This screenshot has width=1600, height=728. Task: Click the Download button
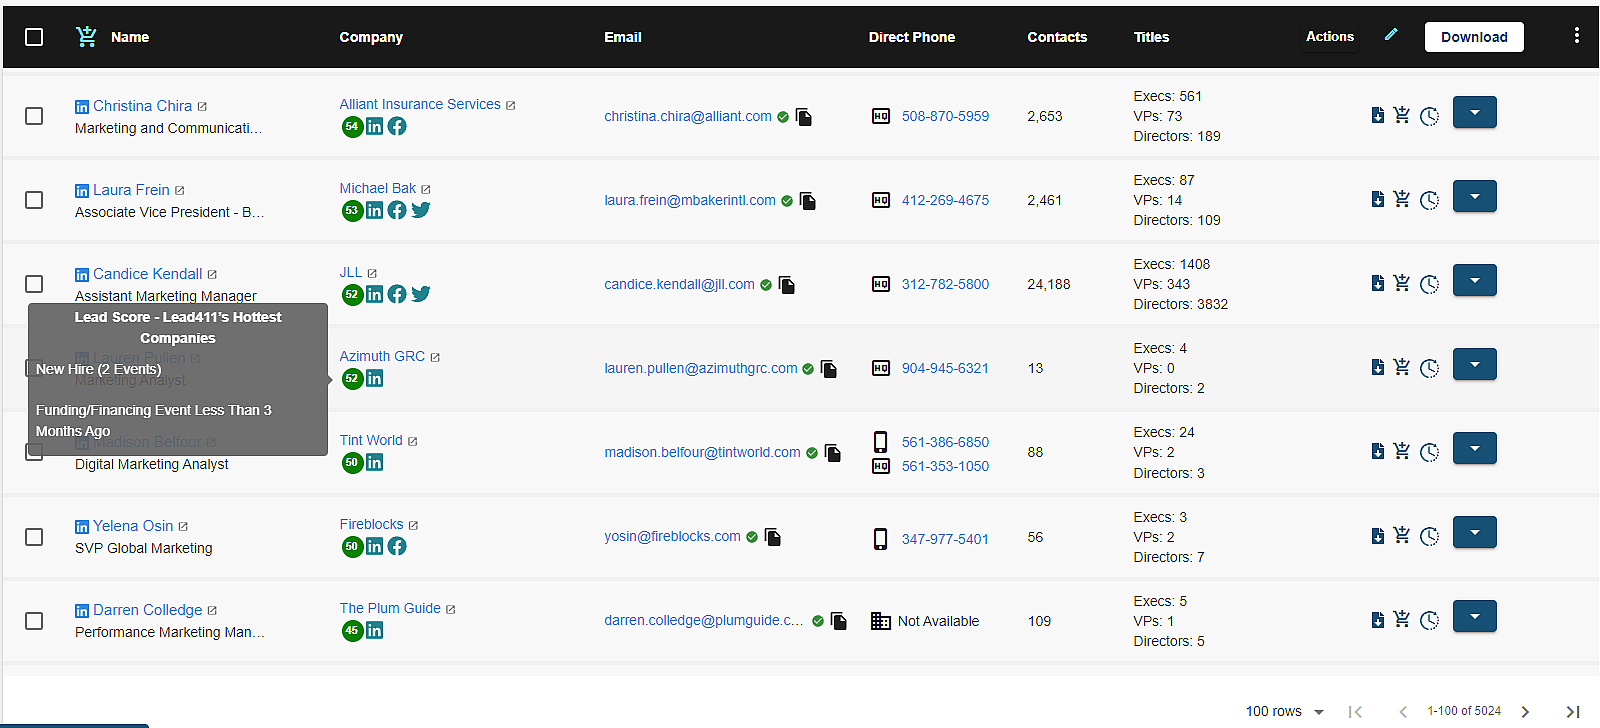1474,37
